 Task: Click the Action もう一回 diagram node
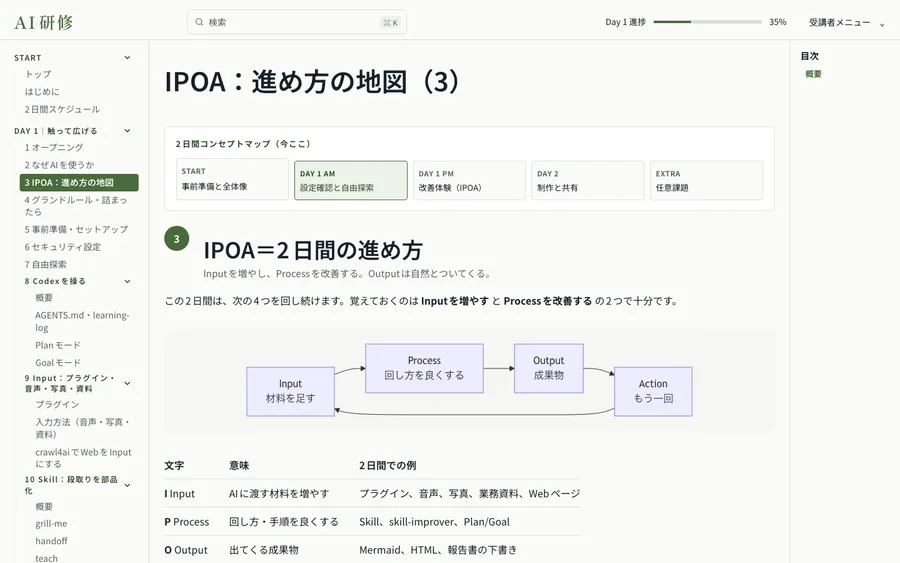point(653,391)
